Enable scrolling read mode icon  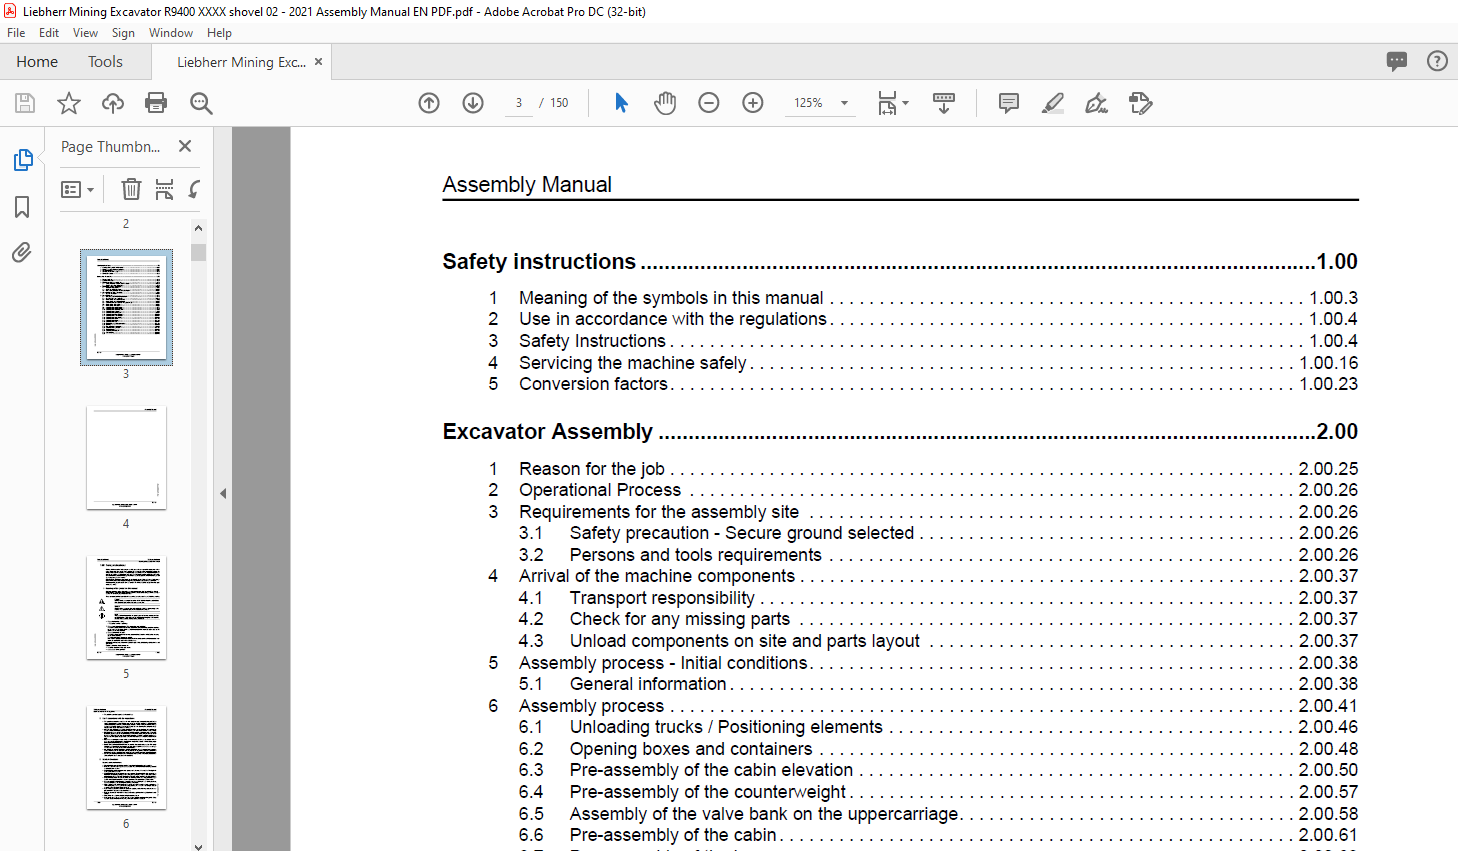[944, 103]
